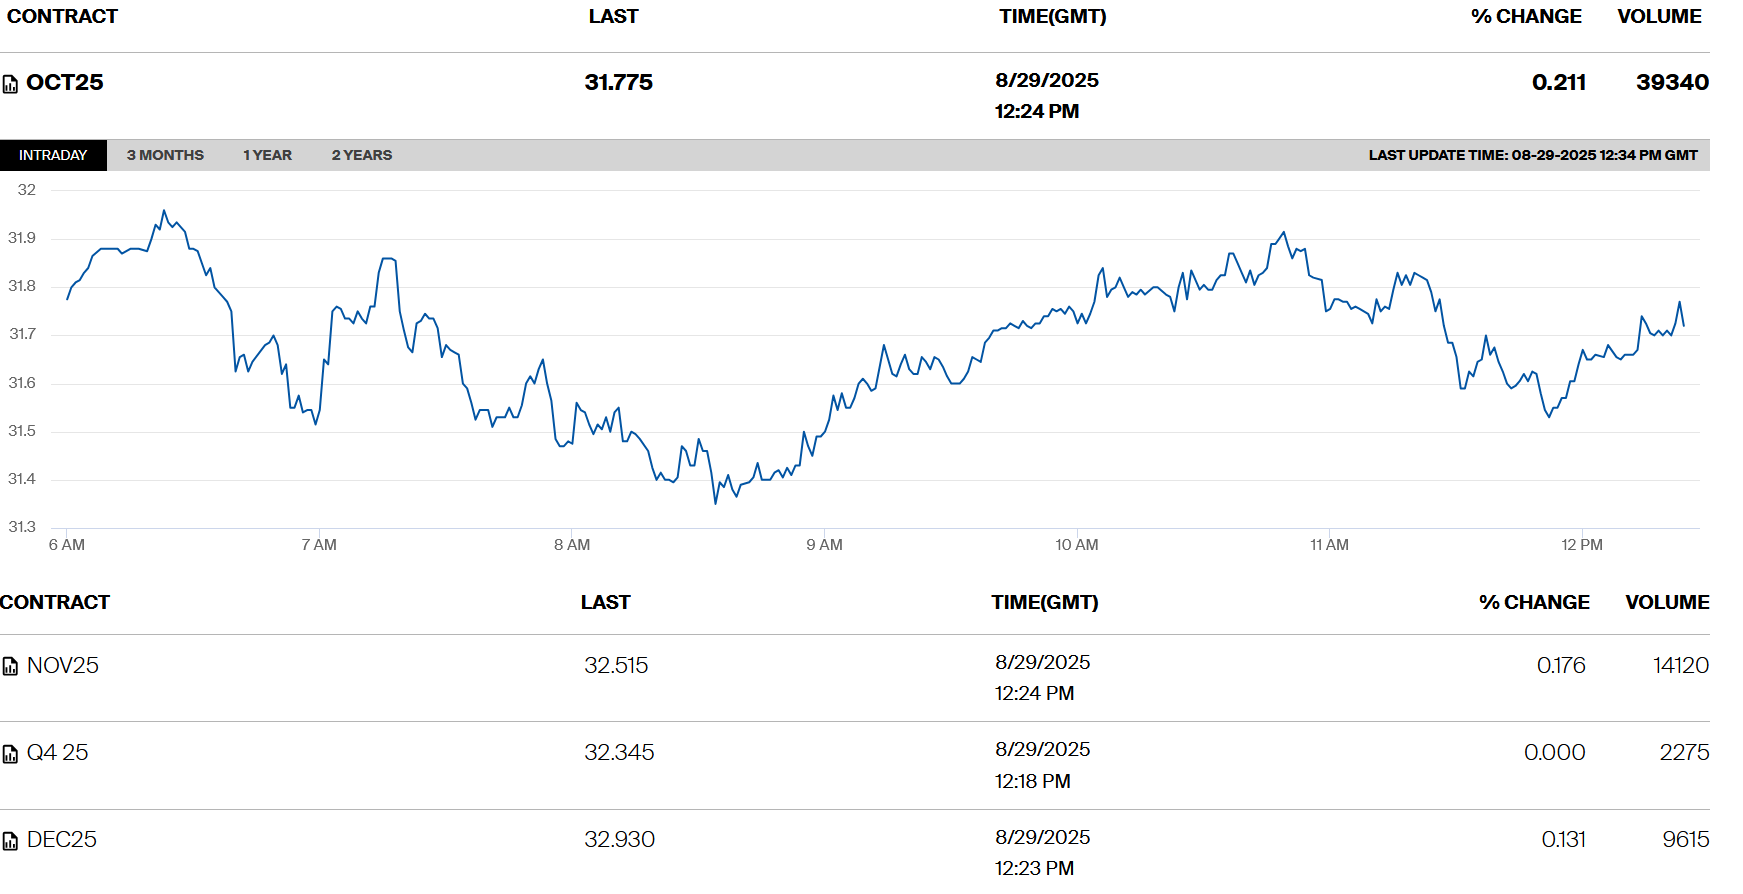
Task: Open the Q4 25 contract
Action: point(58,752)
